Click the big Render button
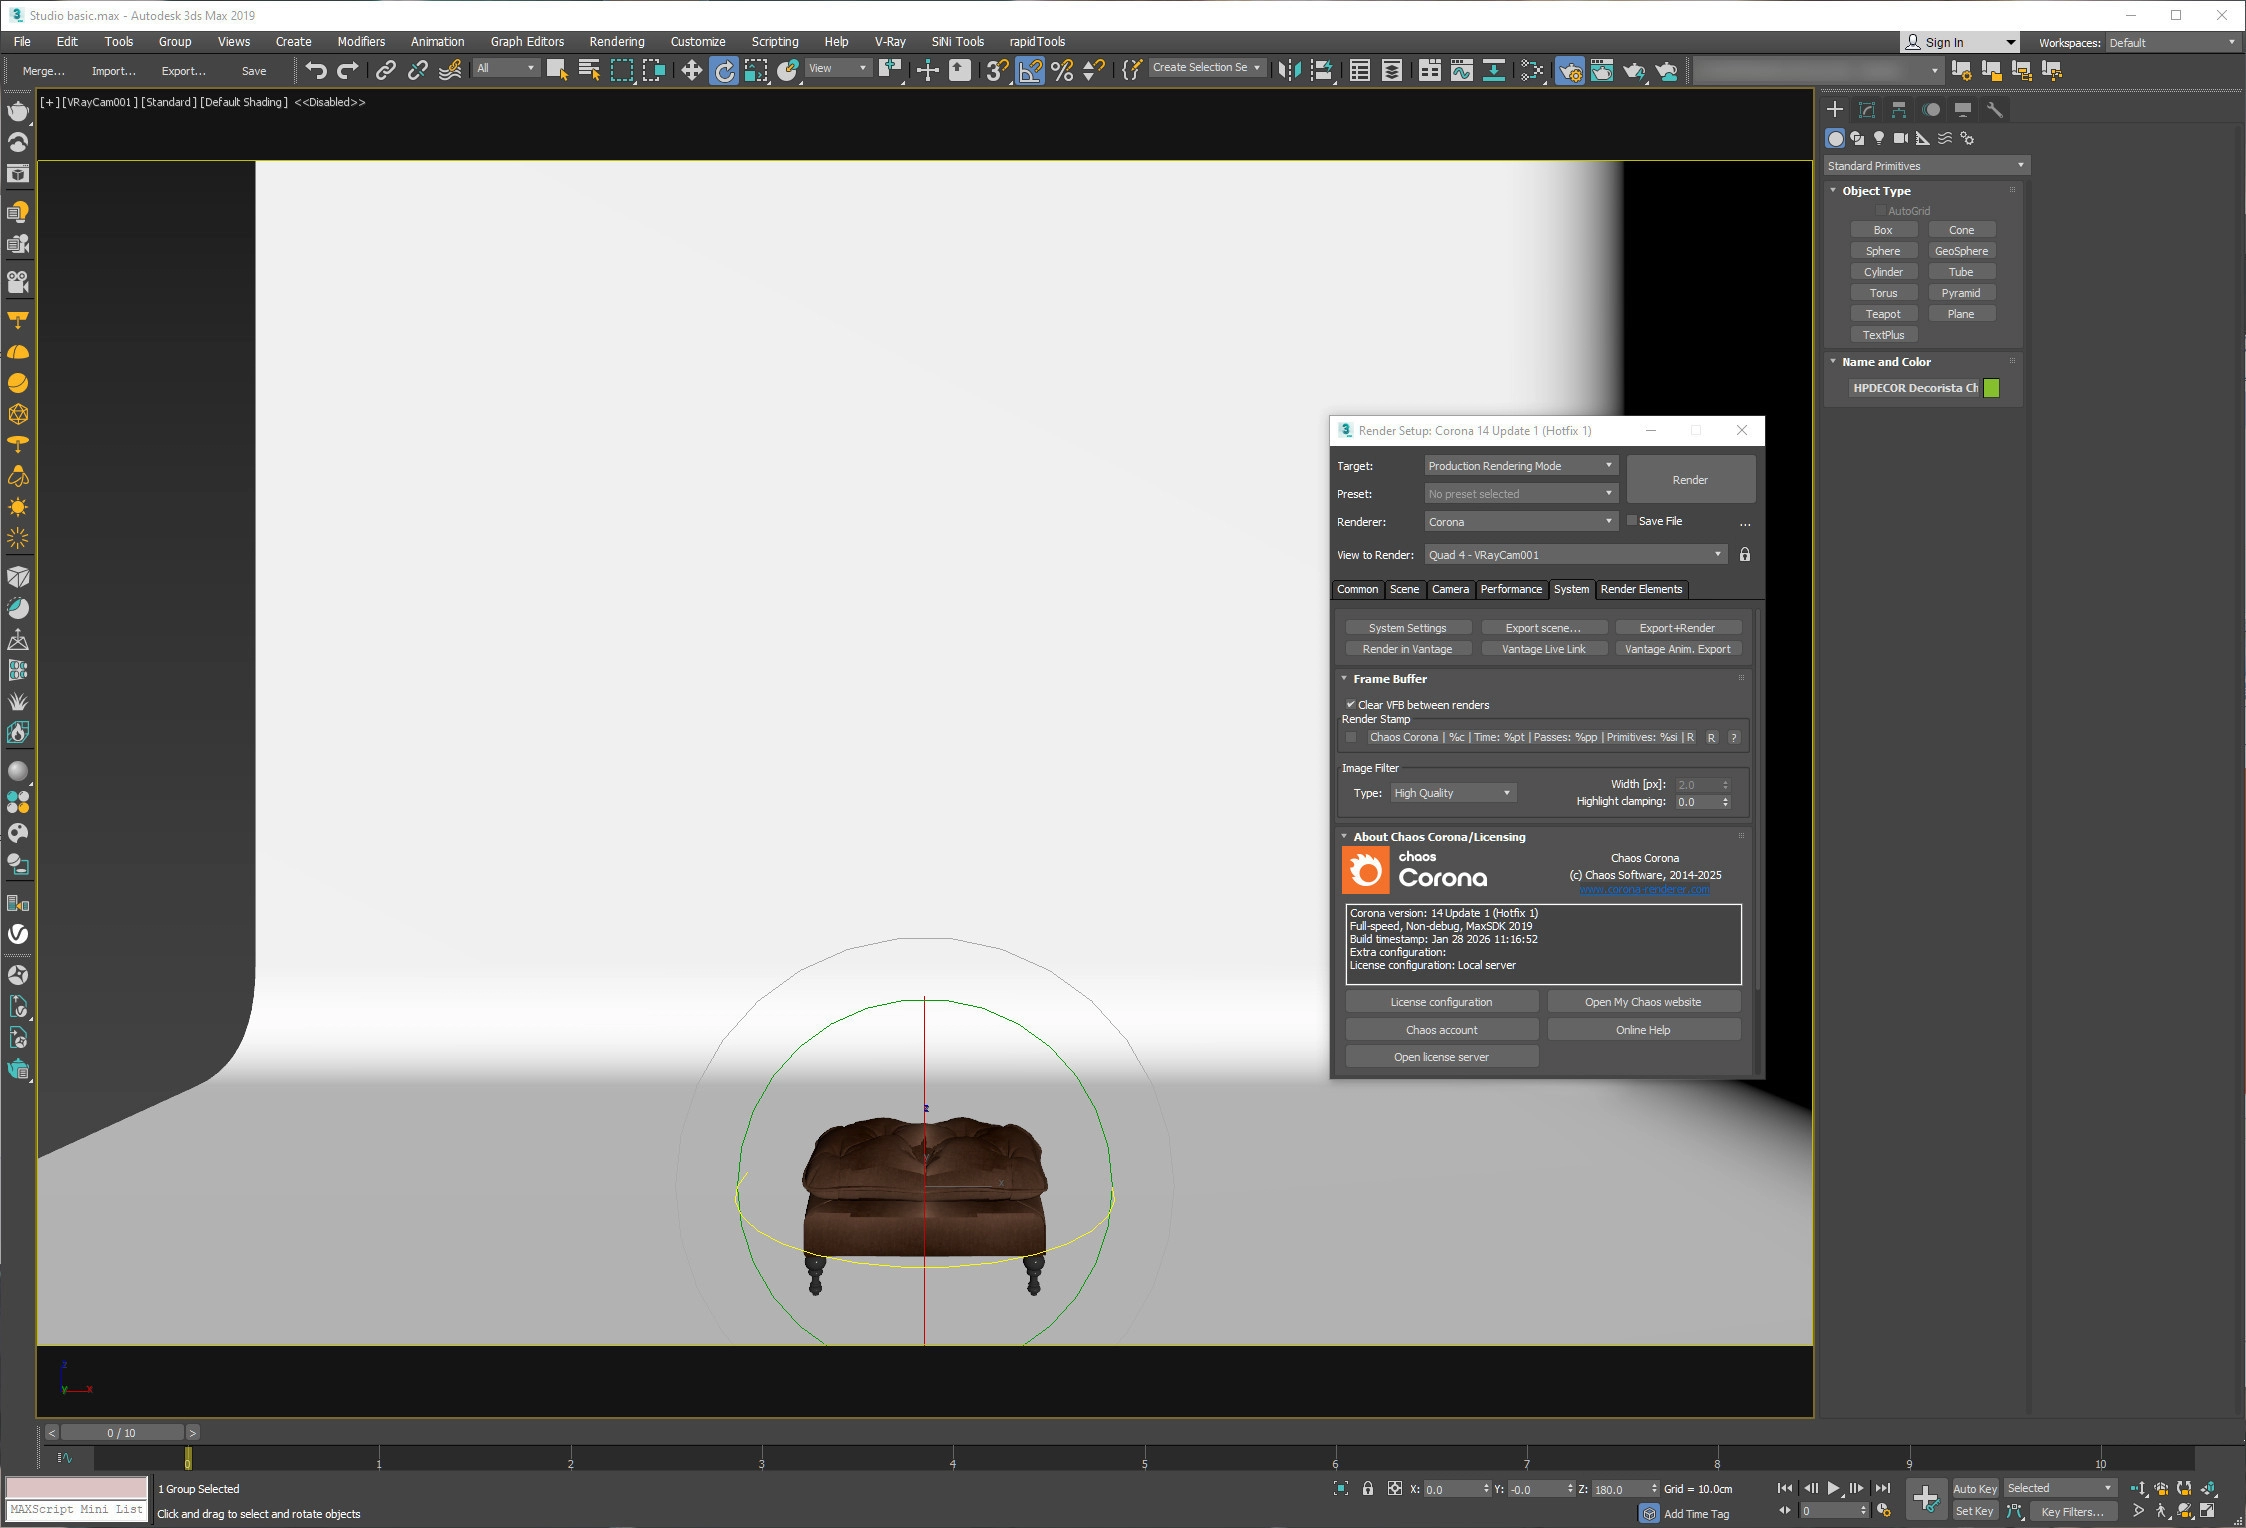 click(1690, 480)
